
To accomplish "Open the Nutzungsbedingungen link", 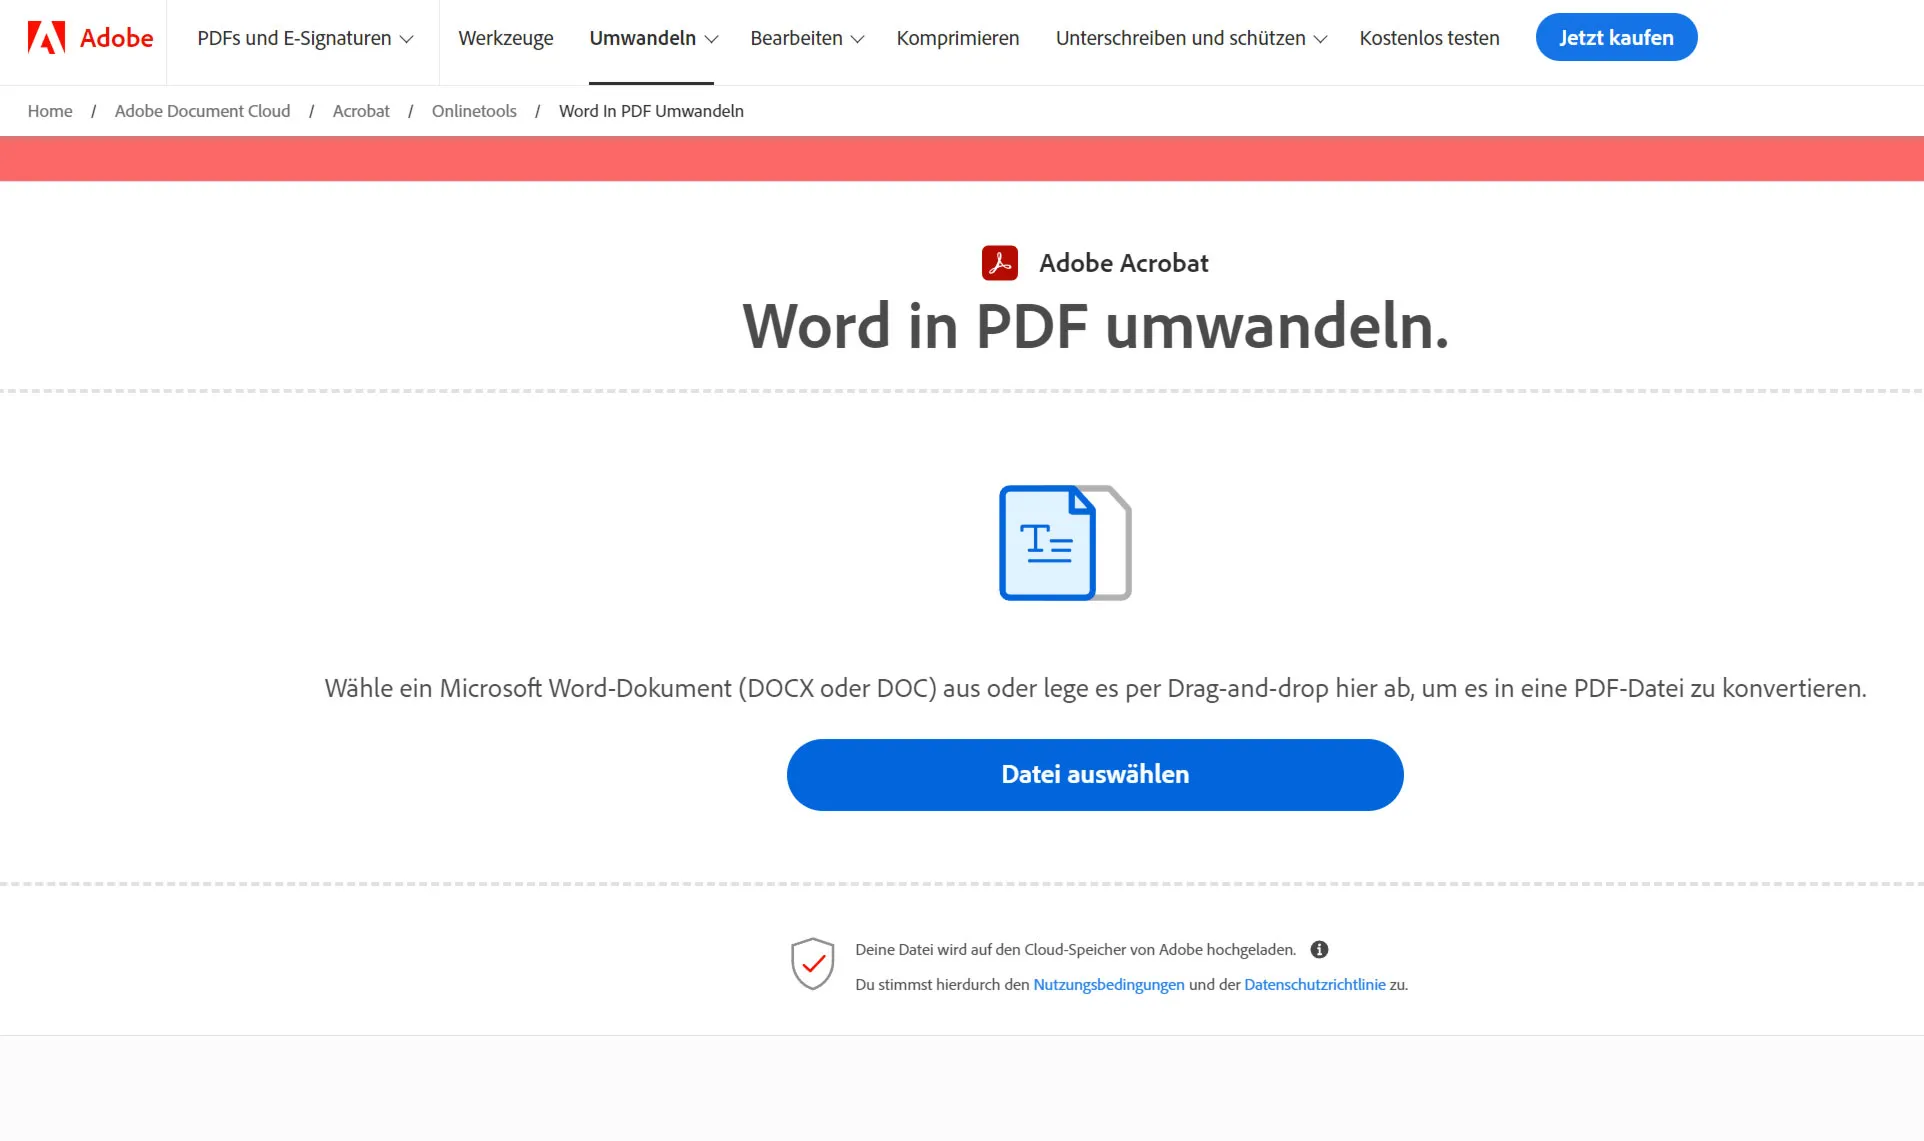I will (1109, 984).
